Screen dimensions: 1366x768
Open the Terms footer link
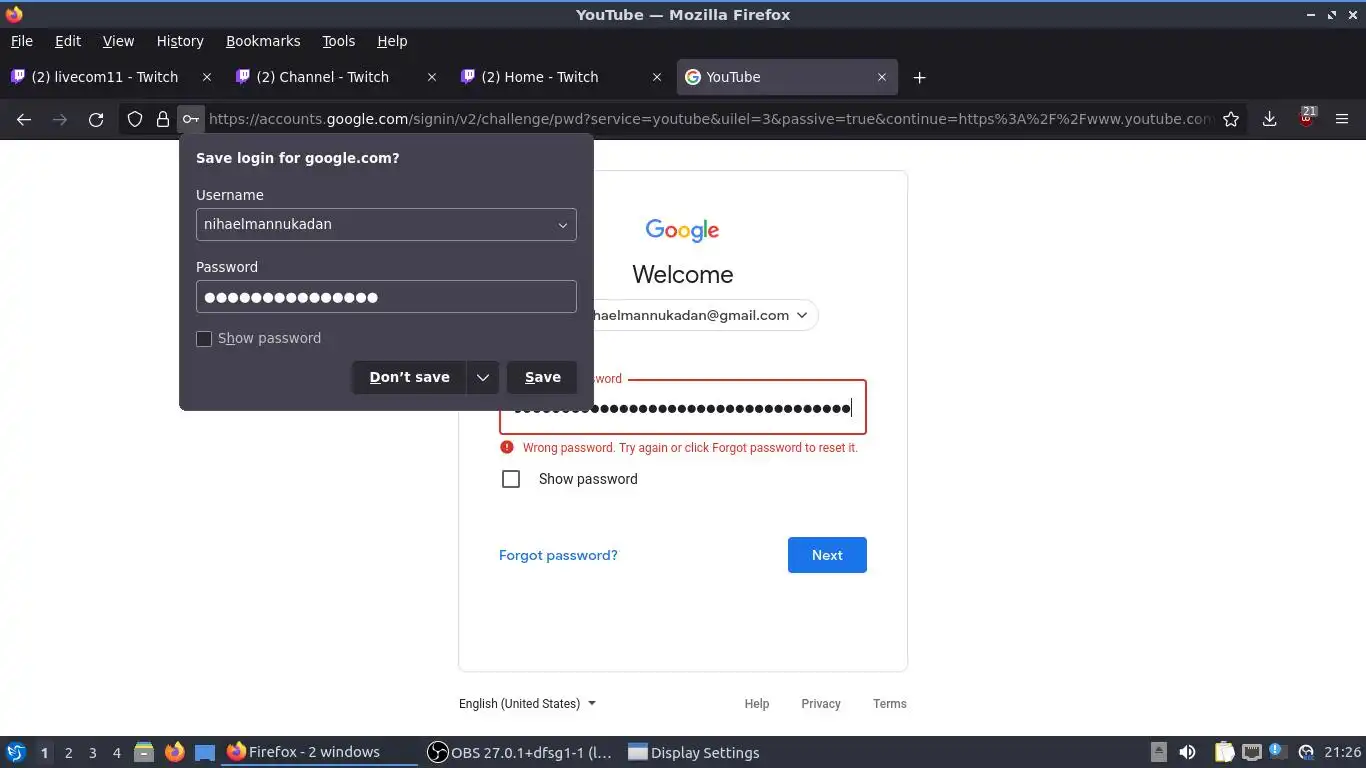pyautogui.click(x=890, y=704)
